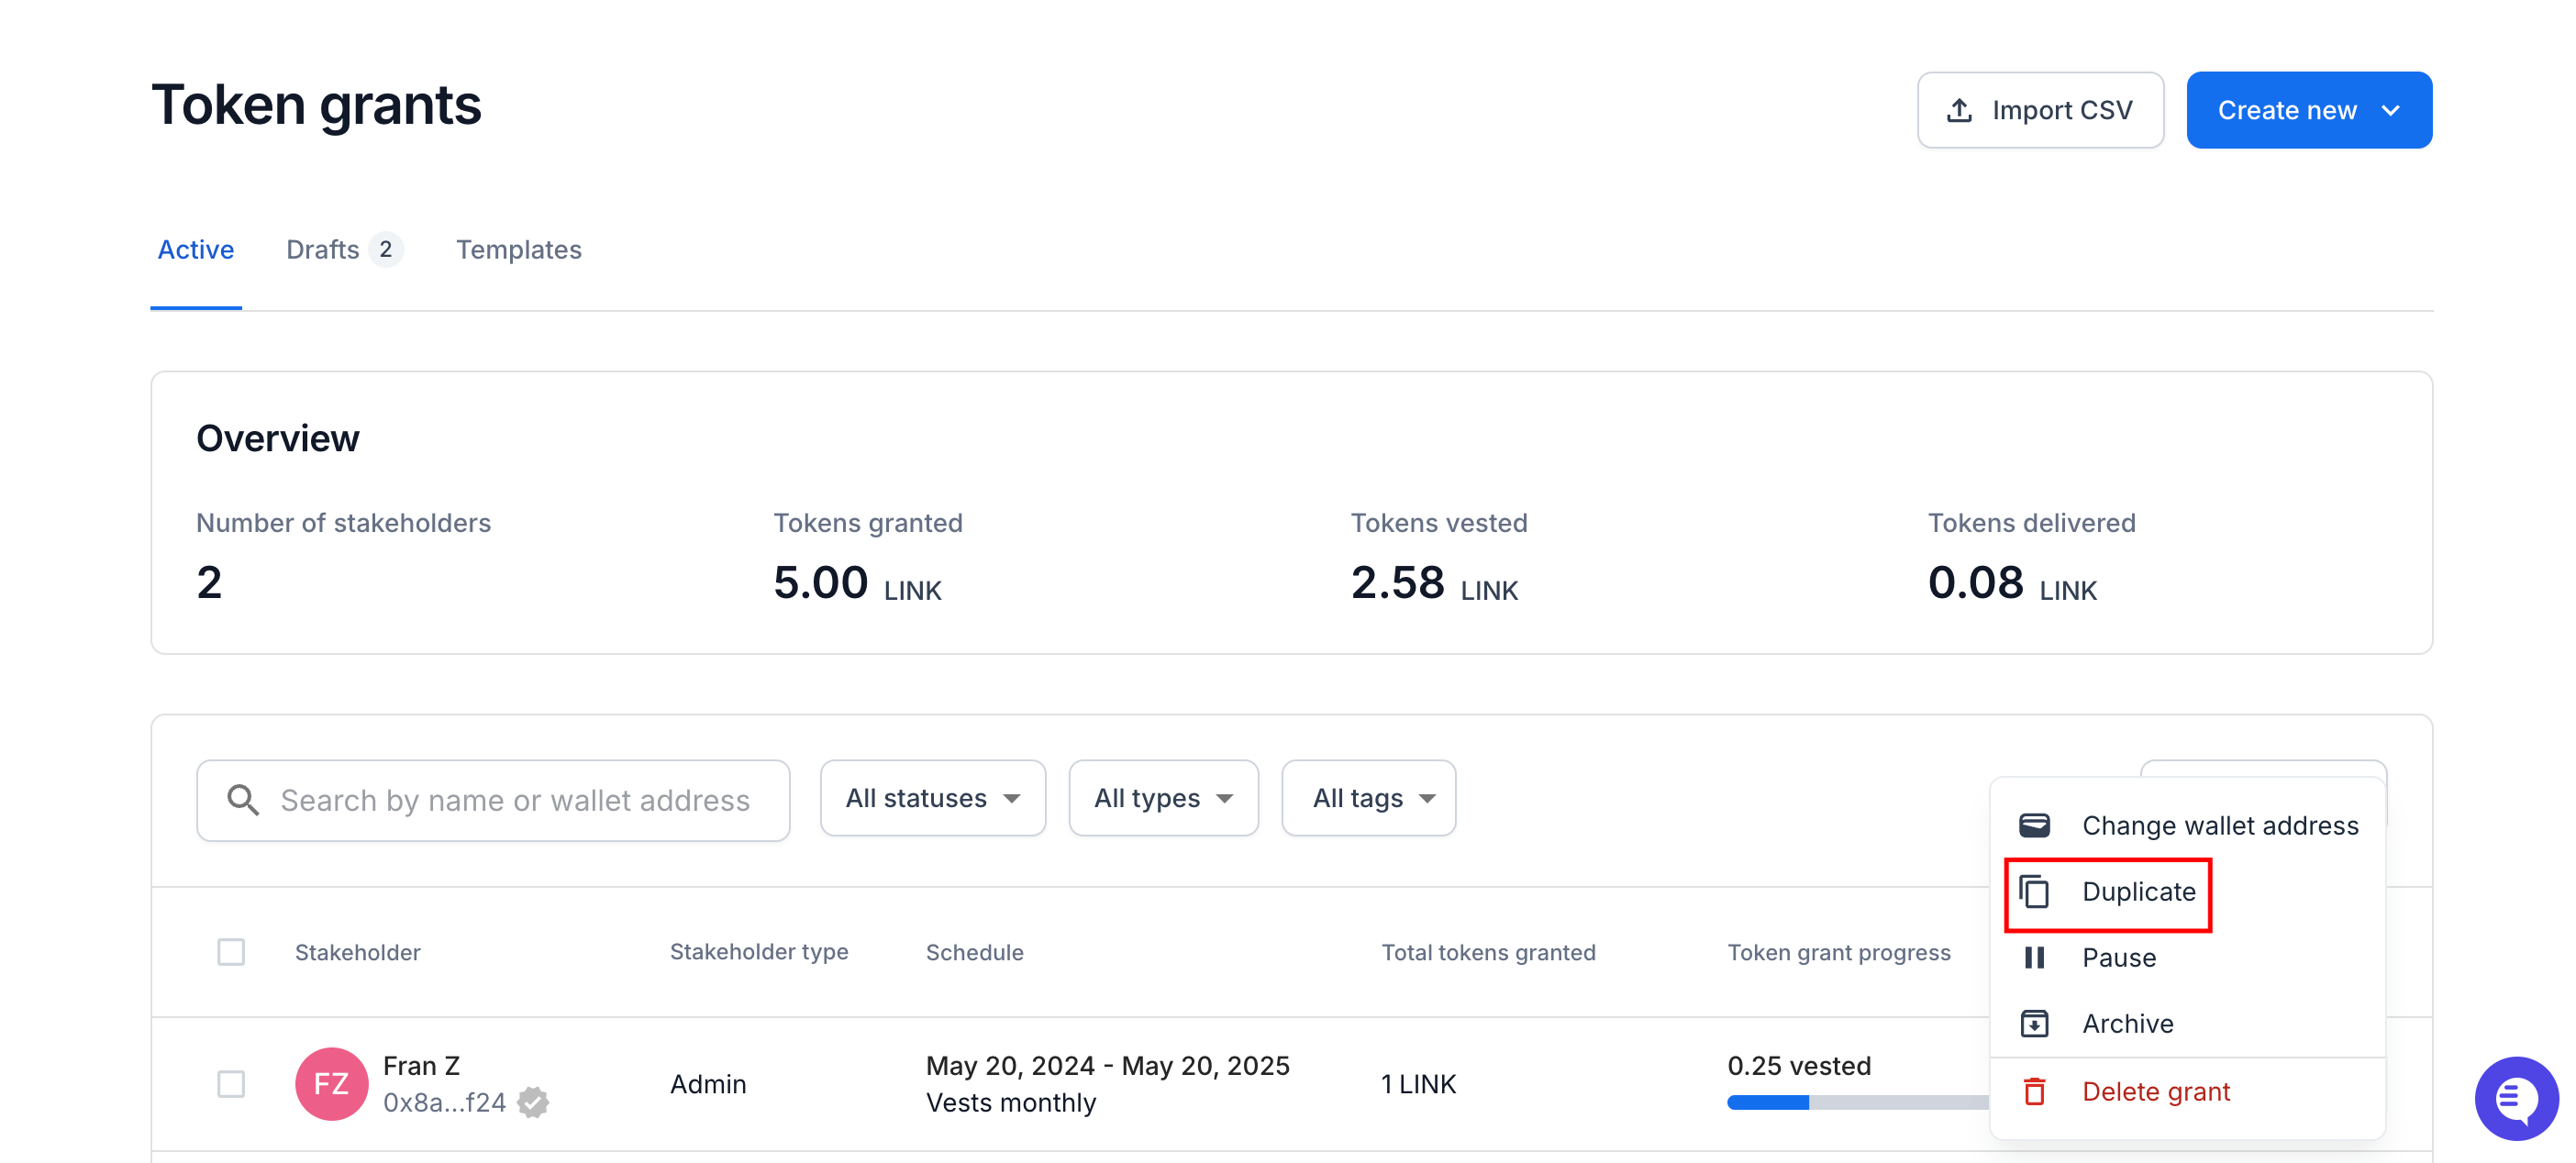Expand the Create new button chevron

(2391, 110)
